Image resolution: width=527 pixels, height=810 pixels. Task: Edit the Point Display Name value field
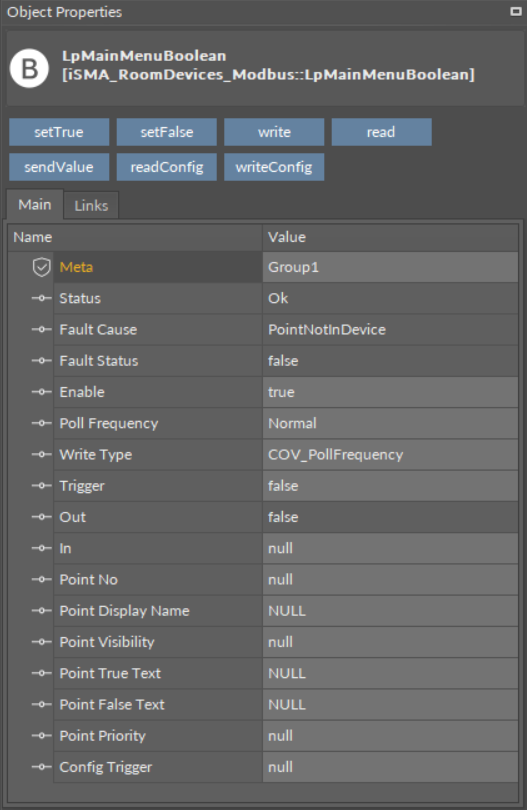pyautogui.click(x=390, y=611)
